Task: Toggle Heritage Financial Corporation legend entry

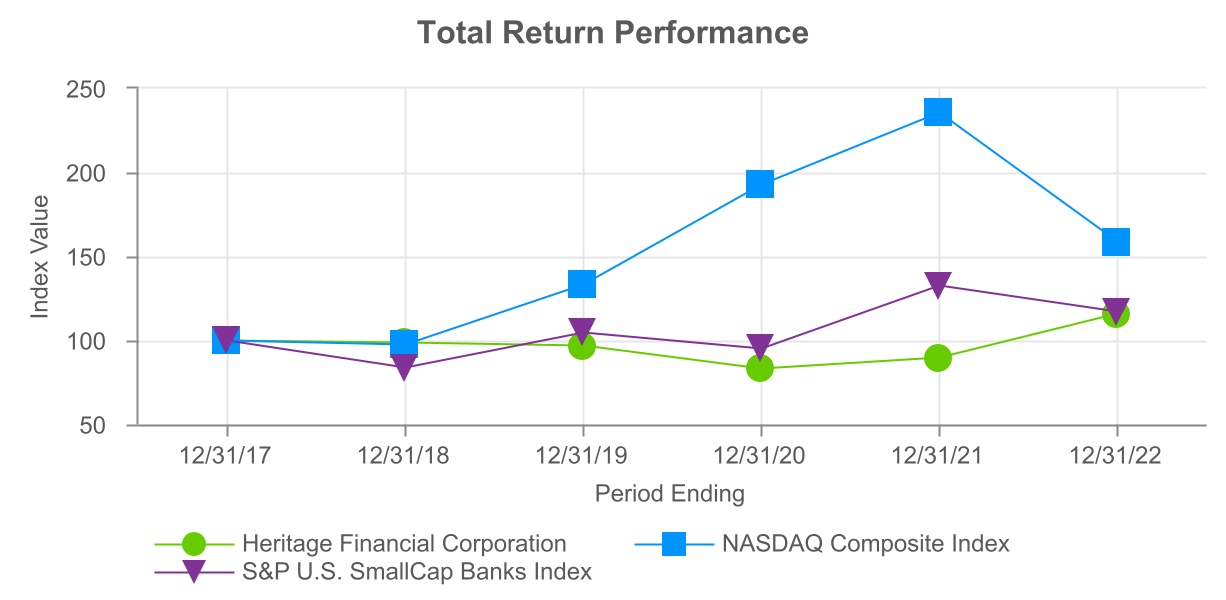Action: click(x=404, y=544)
